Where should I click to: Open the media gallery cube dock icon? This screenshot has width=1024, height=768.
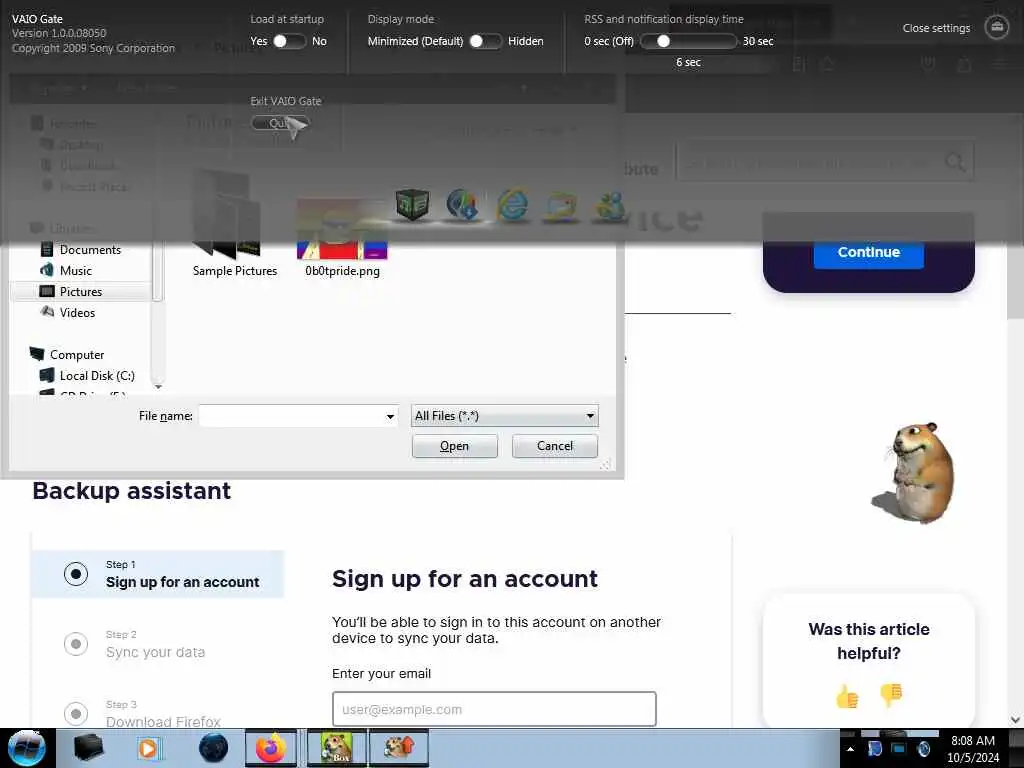(412, 204)
